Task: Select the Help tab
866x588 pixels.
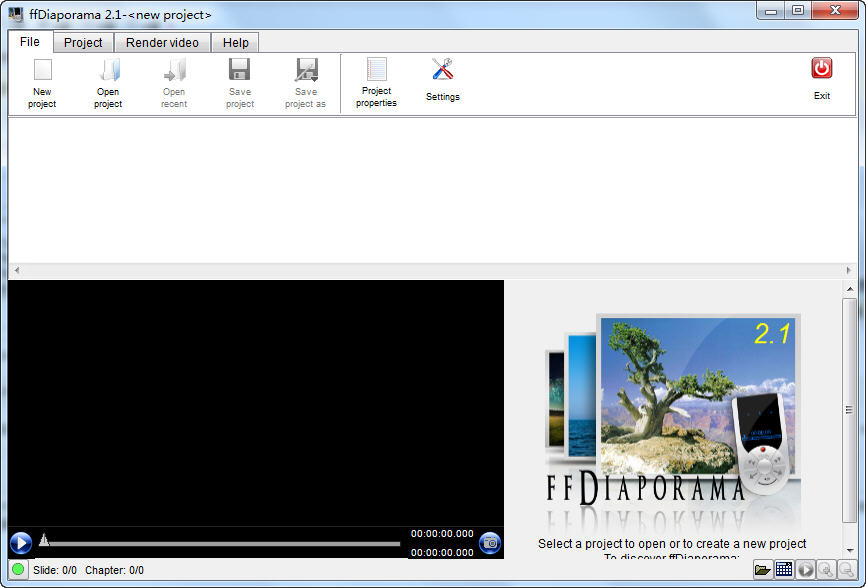Action: [x=236, y=43]
